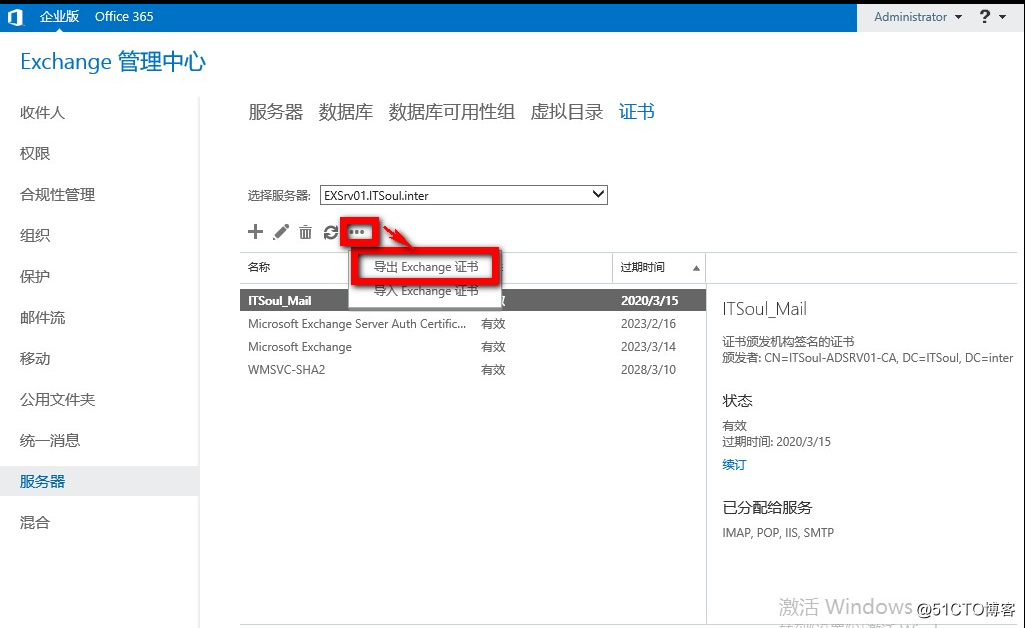Sort by the 过期时间 column header
The width and height of the screenshot is (1025, 628).
[659, 267]
